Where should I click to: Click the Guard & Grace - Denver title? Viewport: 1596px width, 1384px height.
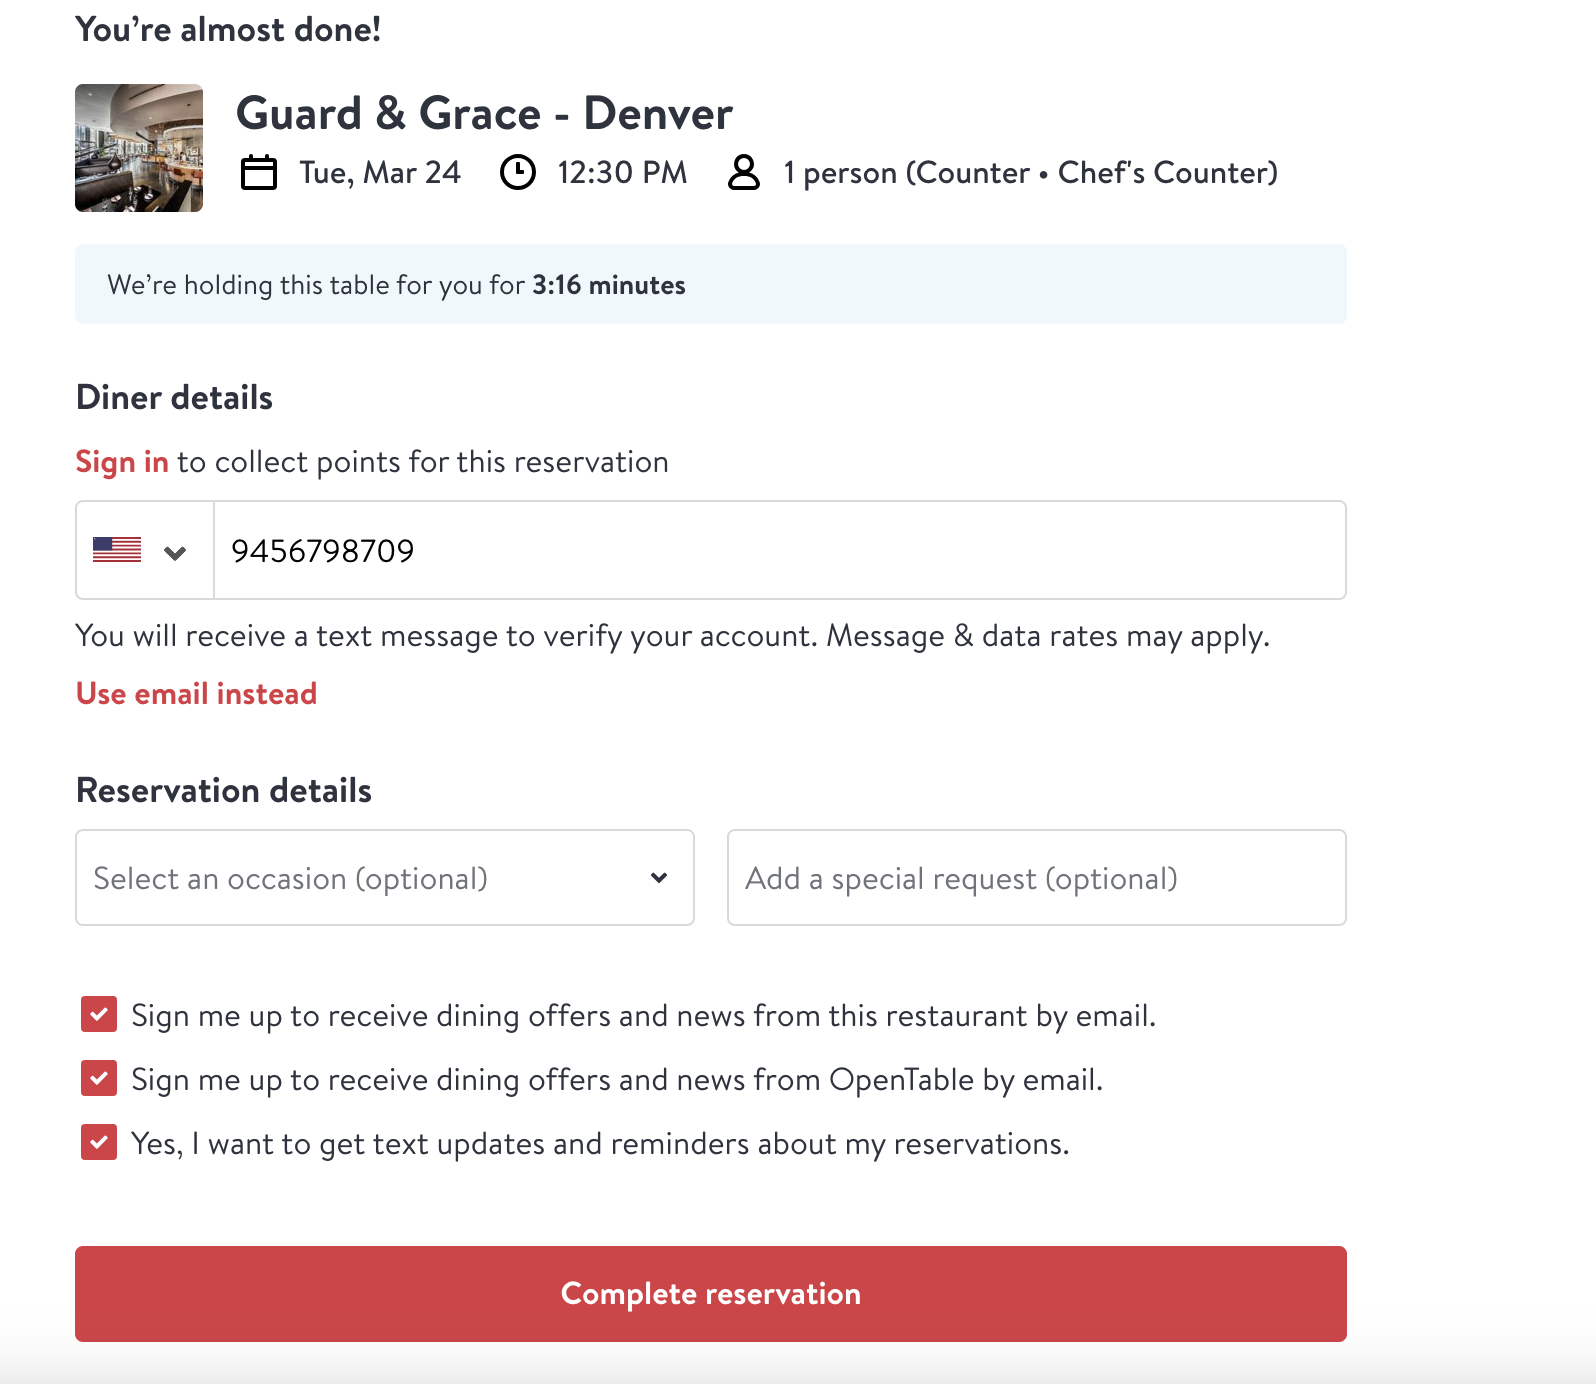click(484, 114)
